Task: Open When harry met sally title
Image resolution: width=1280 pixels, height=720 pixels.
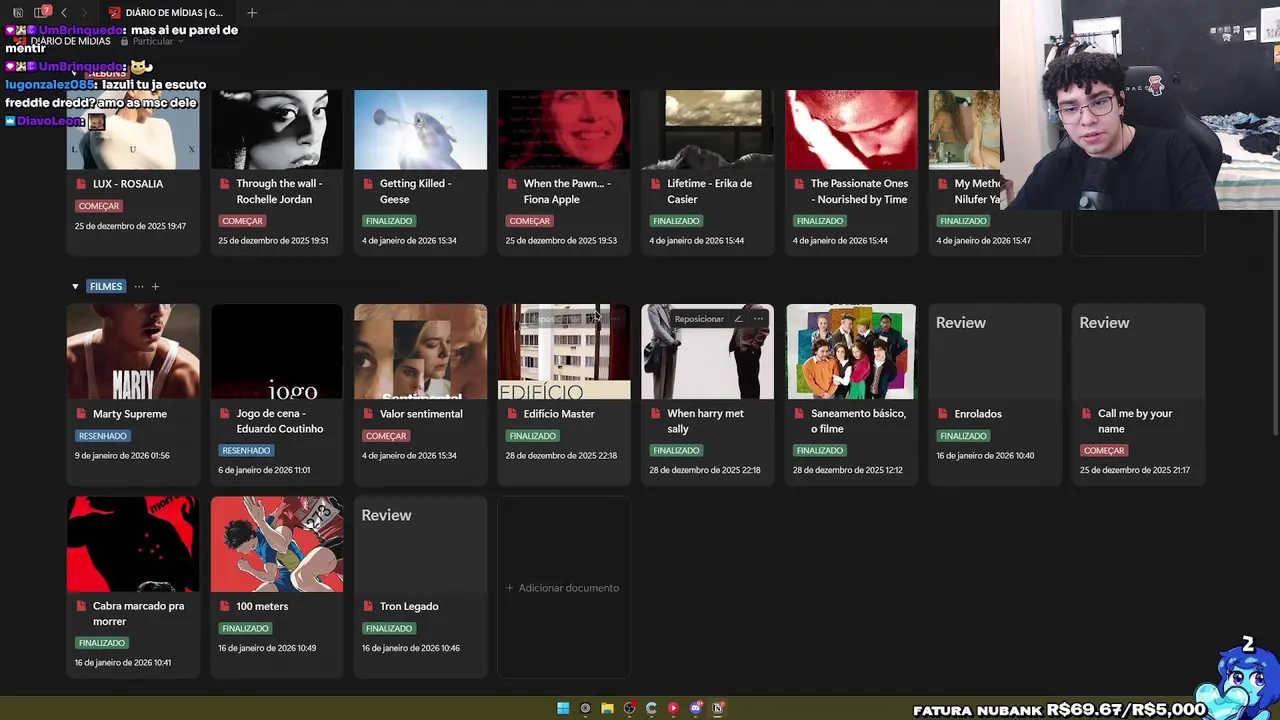Action: coord(706,421)
